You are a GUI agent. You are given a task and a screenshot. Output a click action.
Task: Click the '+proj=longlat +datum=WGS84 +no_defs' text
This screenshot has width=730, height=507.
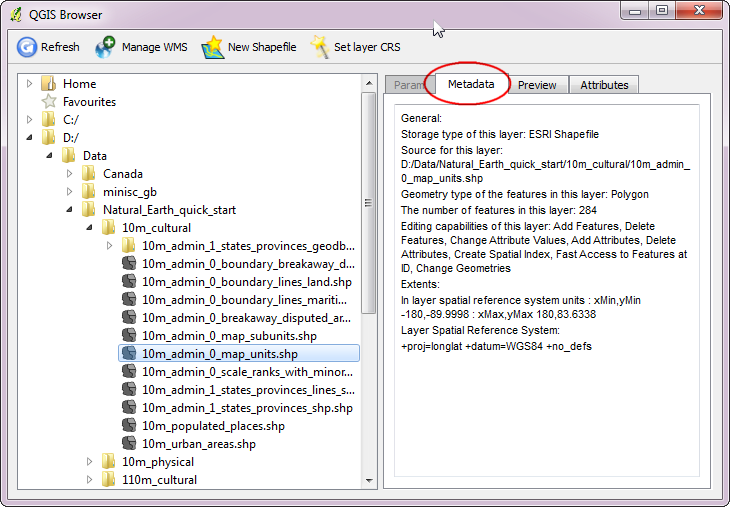(496, 346)
